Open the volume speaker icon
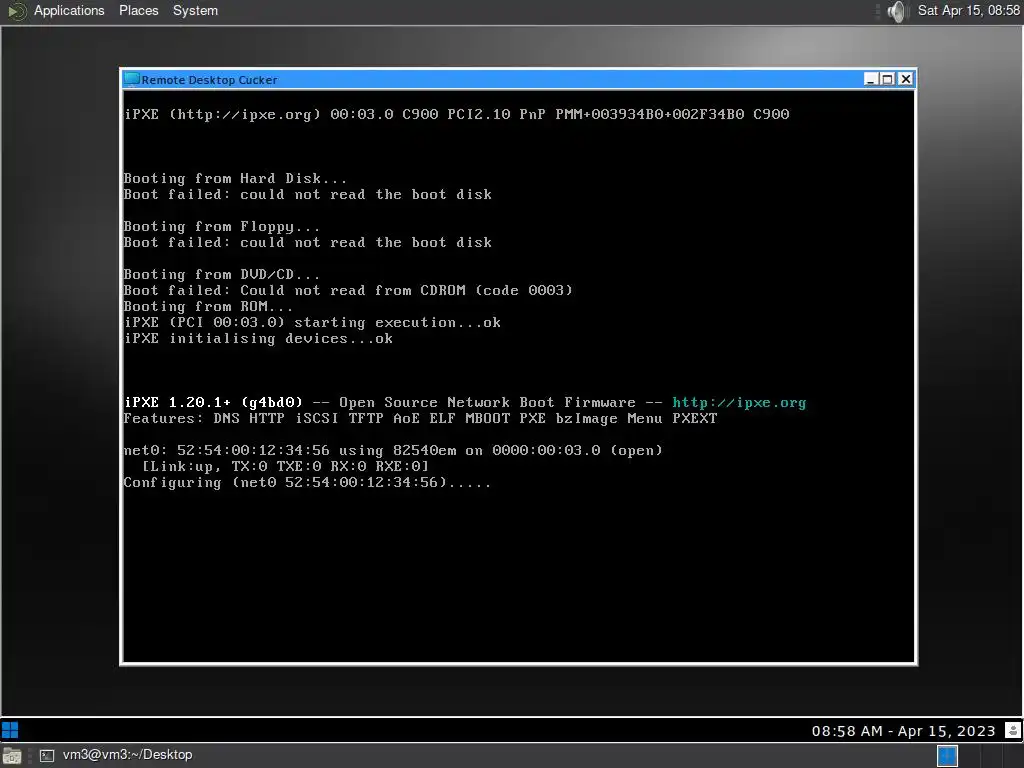This screenshot has height=768, width=1024. (x=898, y=11)
